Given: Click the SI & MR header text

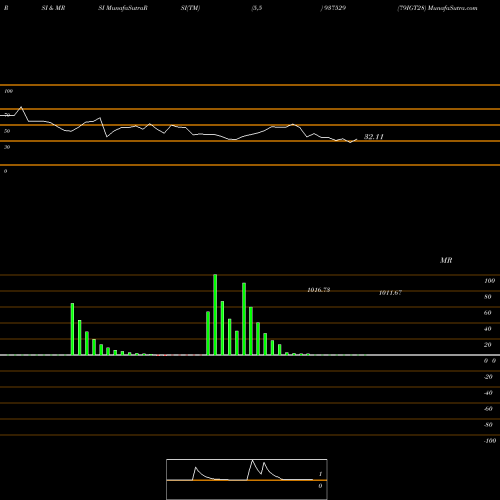Looking at the screenshot, I should click(53, 8).
